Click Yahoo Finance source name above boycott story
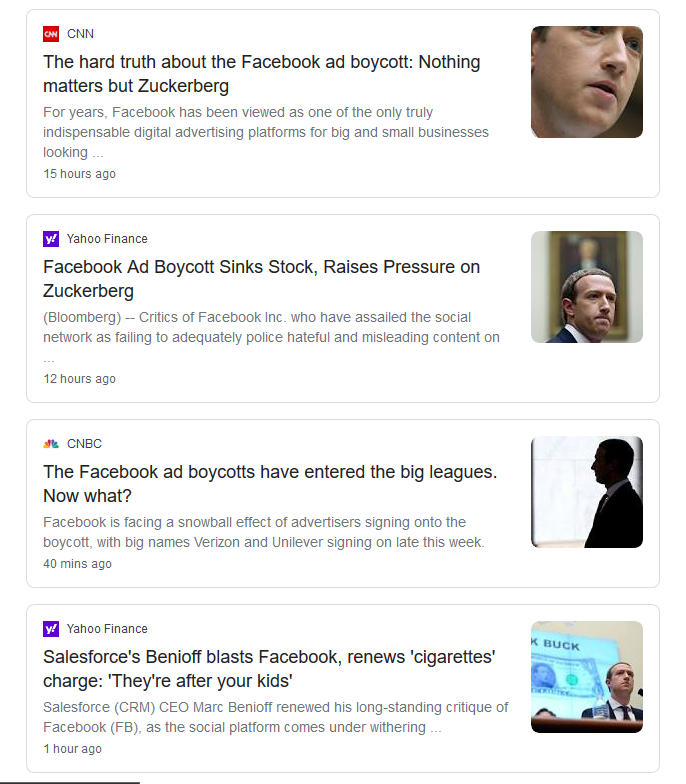The height and width of the screenshot is (784, 686). (107, 239)
